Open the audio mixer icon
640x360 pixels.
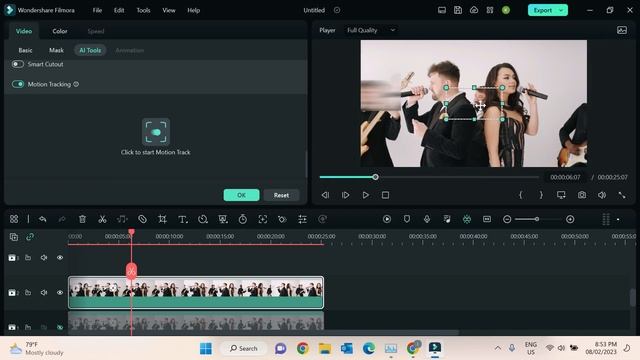(447, 219)
